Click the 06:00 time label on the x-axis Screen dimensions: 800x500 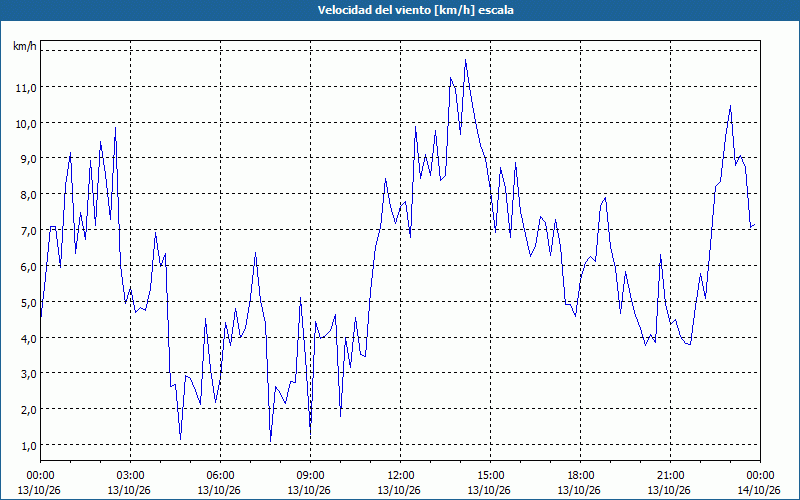[220, 476]
